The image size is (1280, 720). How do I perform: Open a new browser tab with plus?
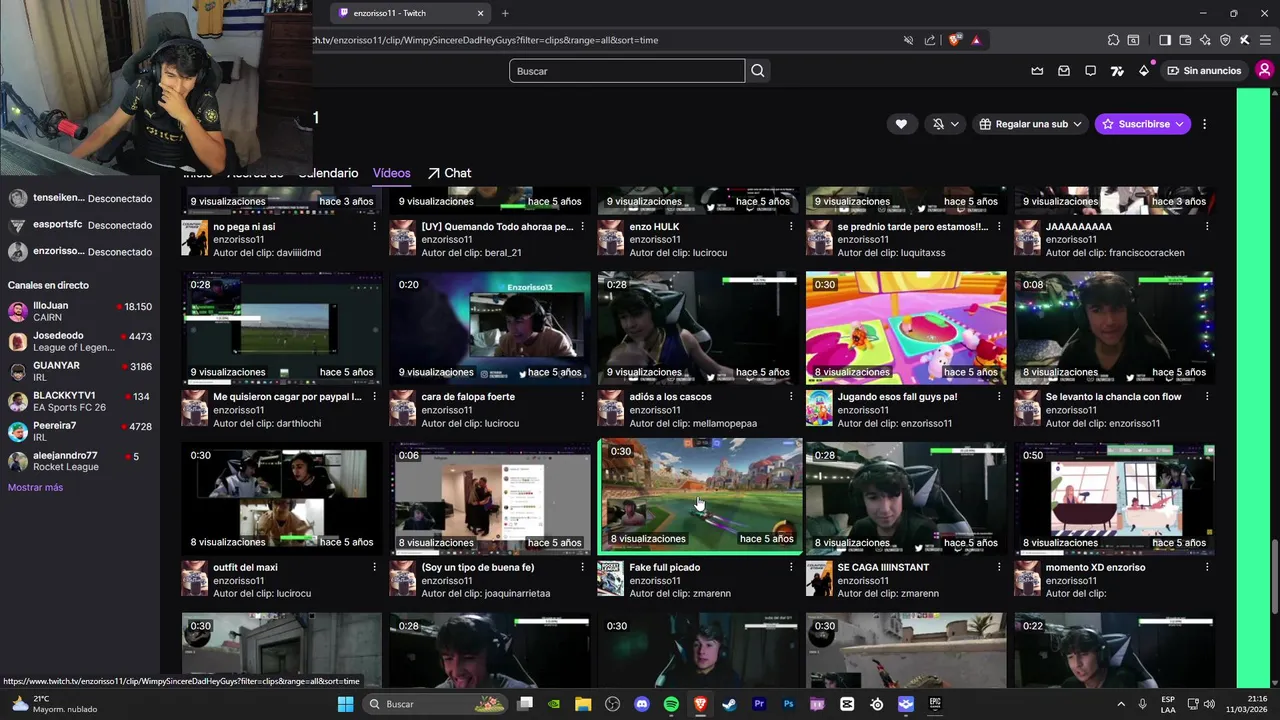[505, 13]
